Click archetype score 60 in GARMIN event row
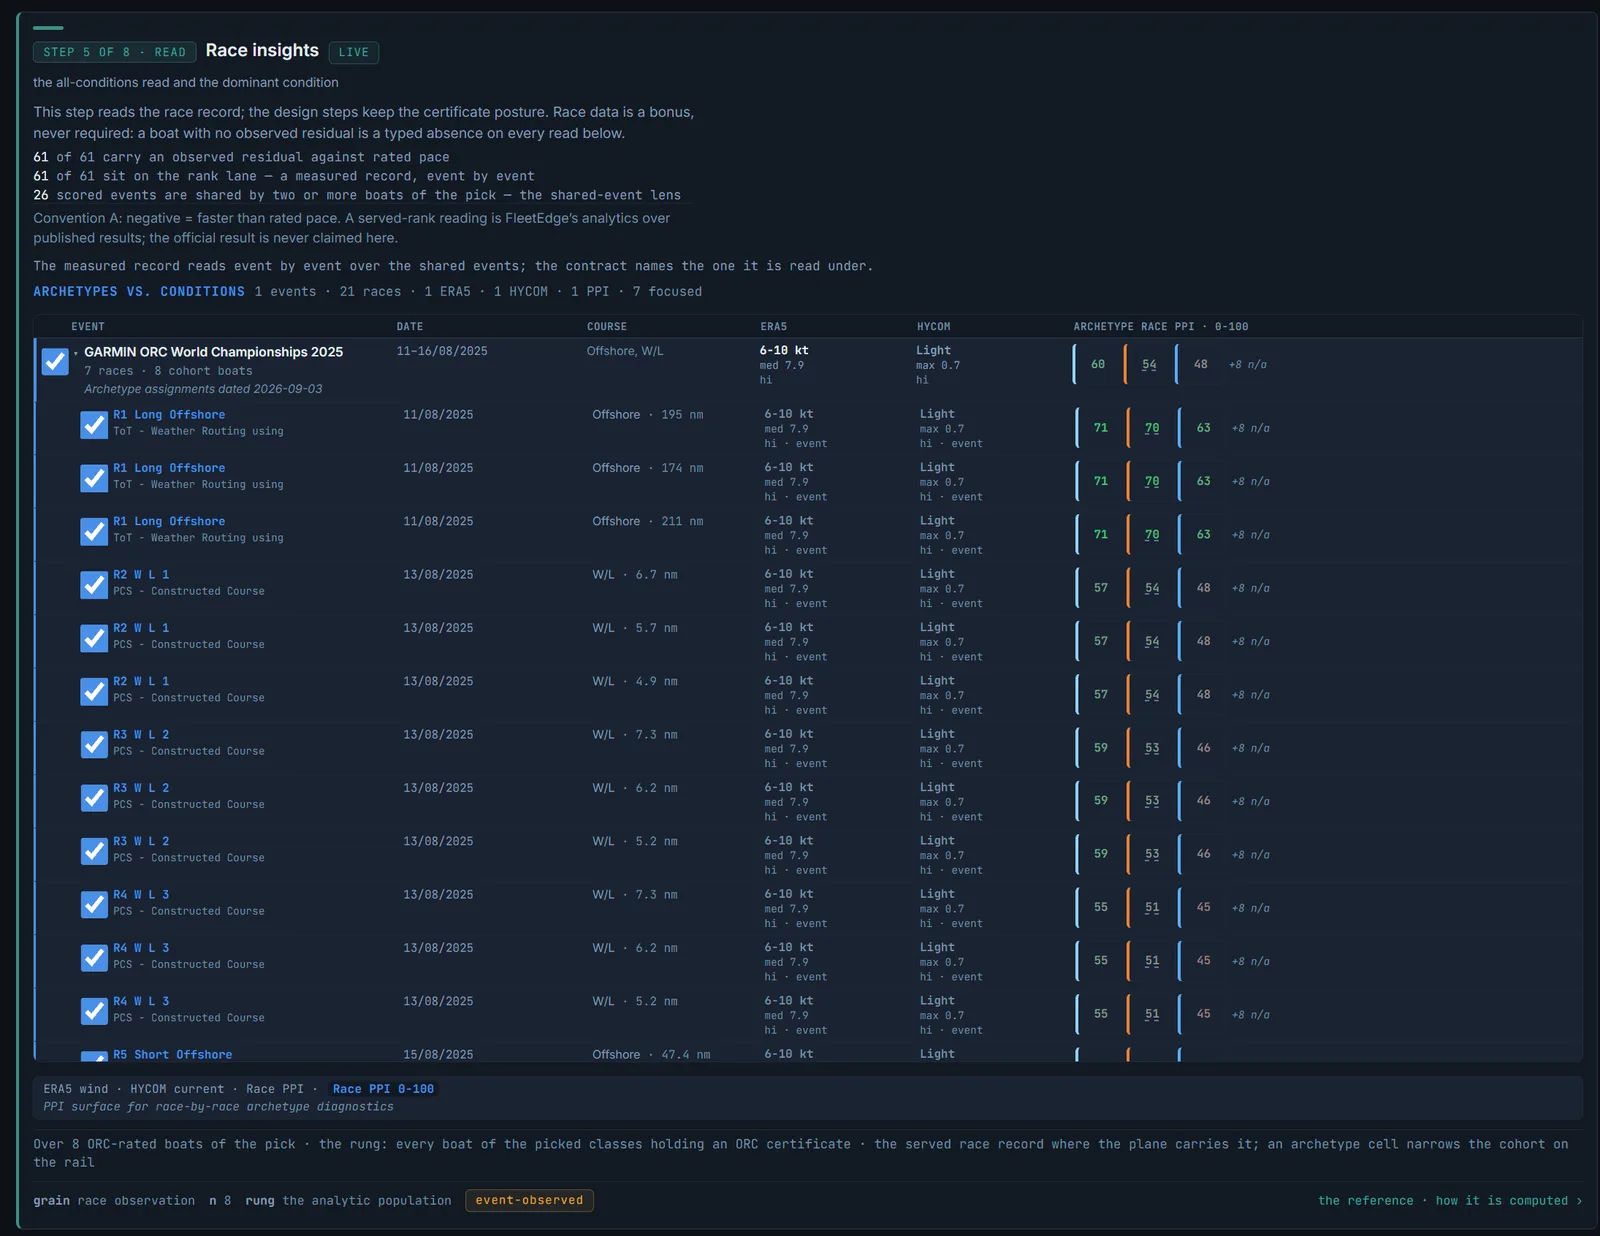 (1098, 364)
